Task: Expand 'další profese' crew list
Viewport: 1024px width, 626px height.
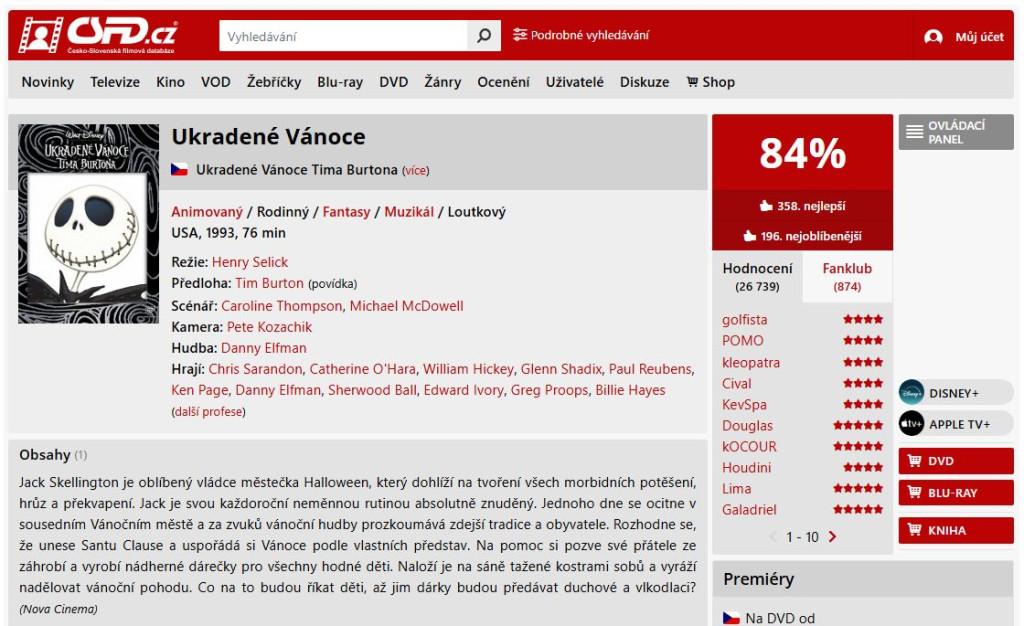Action: pyautogui.click(x=208, y=412)
